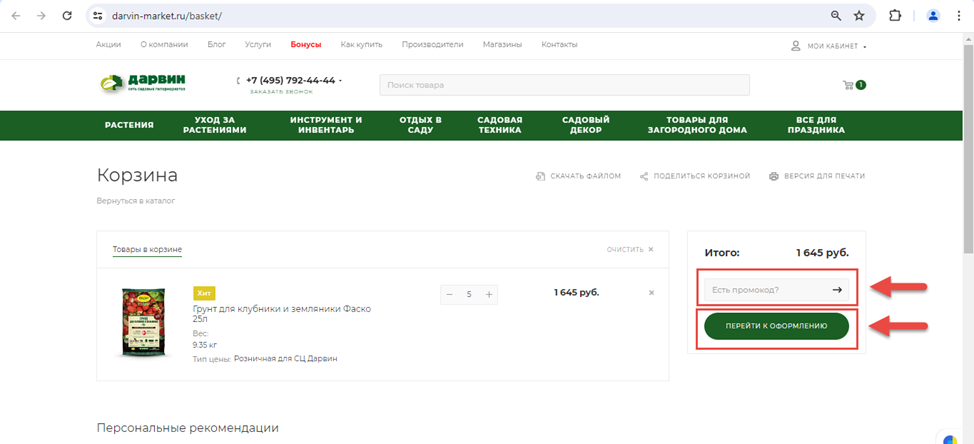
Task: Click the Перейти к оформлению button
Action: 776,326
